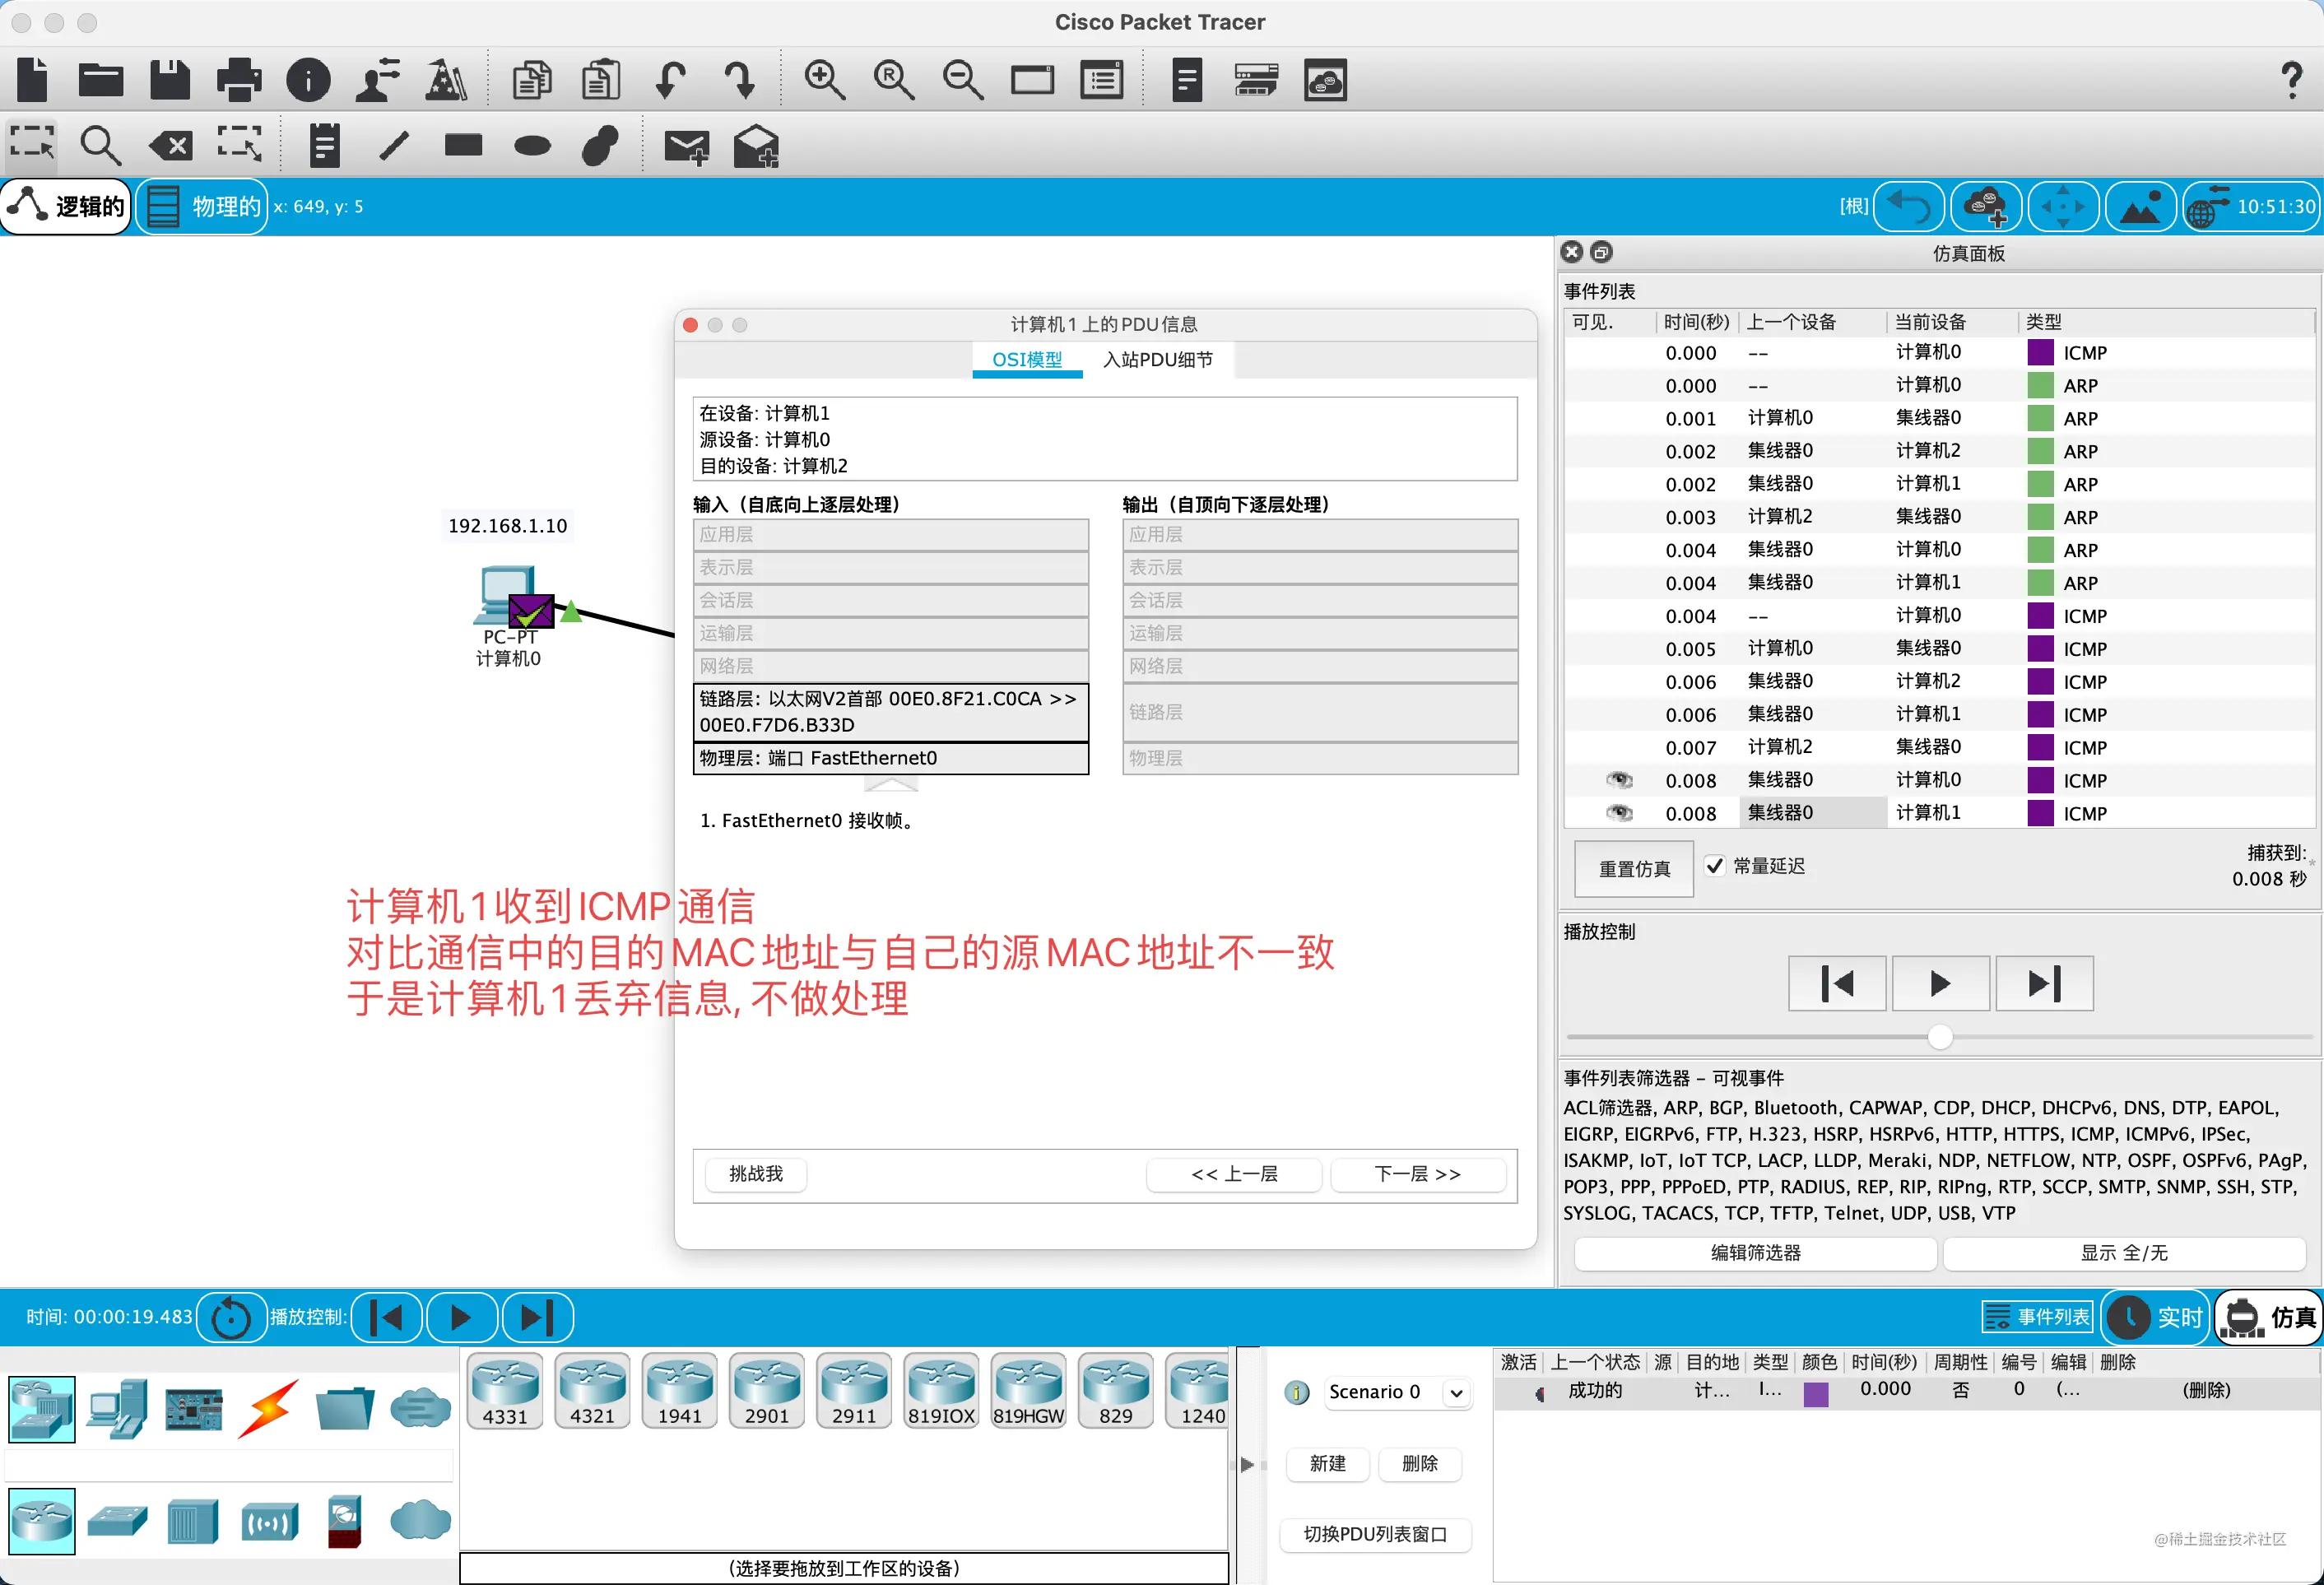
Task: Click the 切换PDU列表窗口 button
Action: pos(1375,1534)
